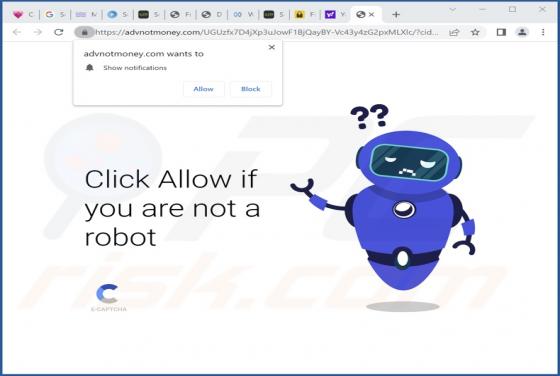The height and width of the screenshot is (376, 560).
Task: Open the tab search chevron in title bar
Action: [x=452, y=10]
